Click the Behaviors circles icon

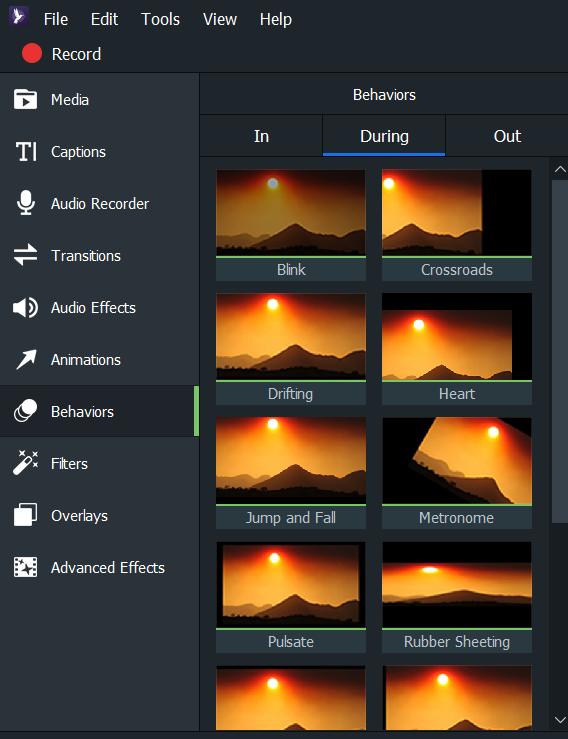25,411
